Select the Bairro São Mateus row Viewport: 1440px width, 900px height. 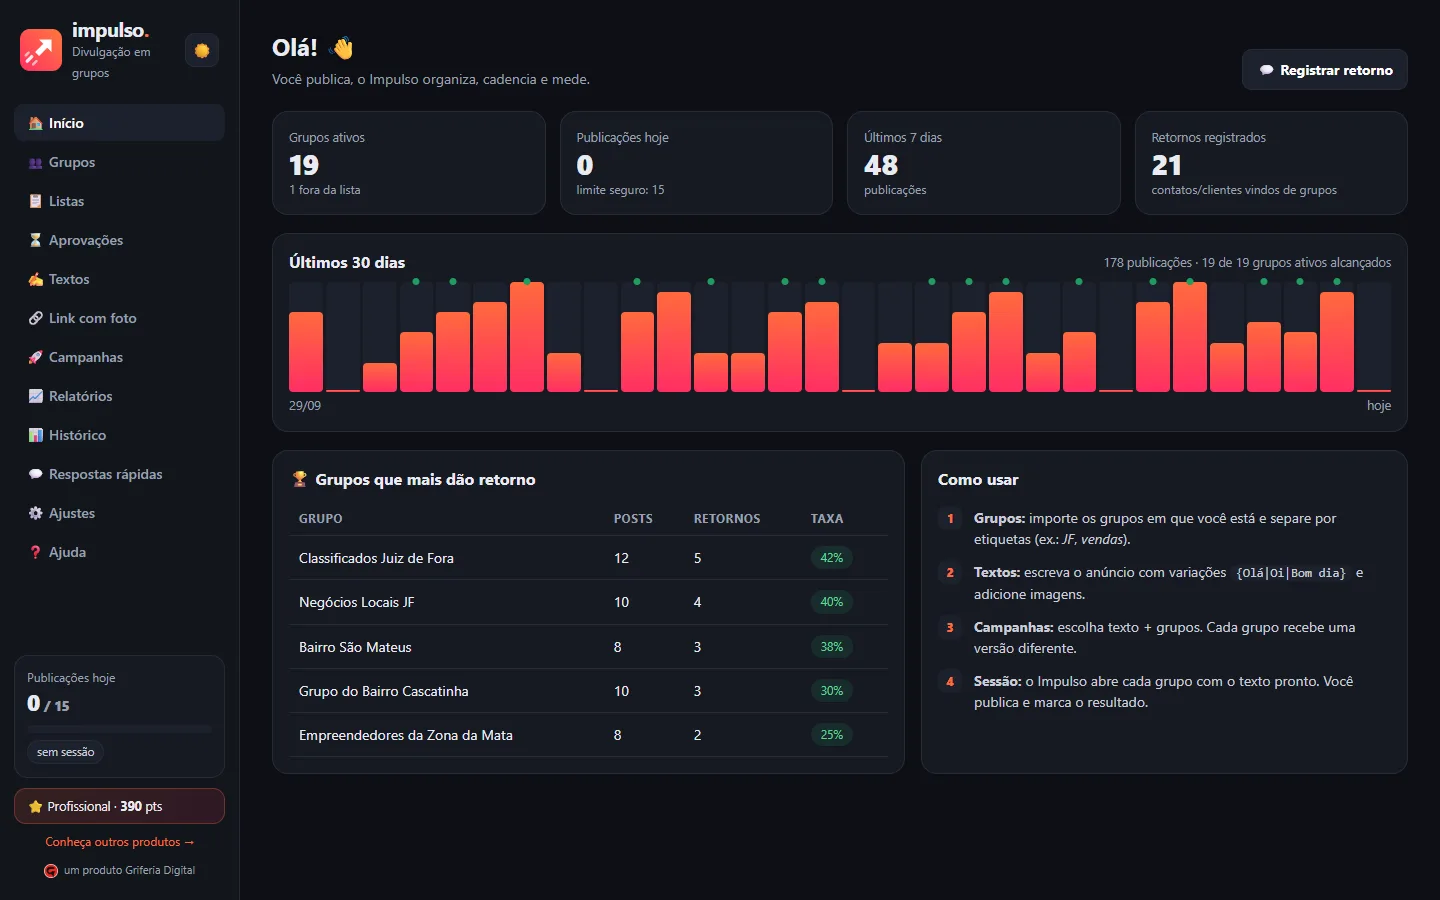click(x=589, y=647)
